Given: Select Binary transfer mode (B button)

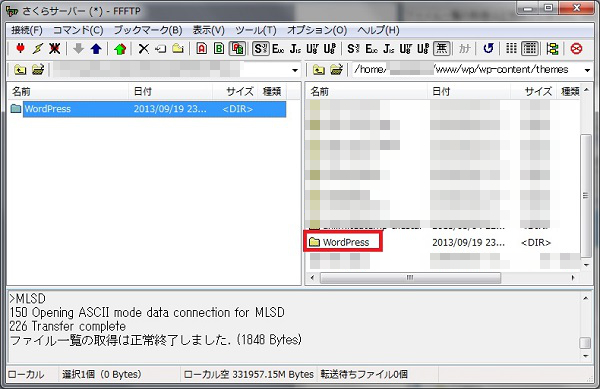Looking at the screenshot, I should (219, 49).
